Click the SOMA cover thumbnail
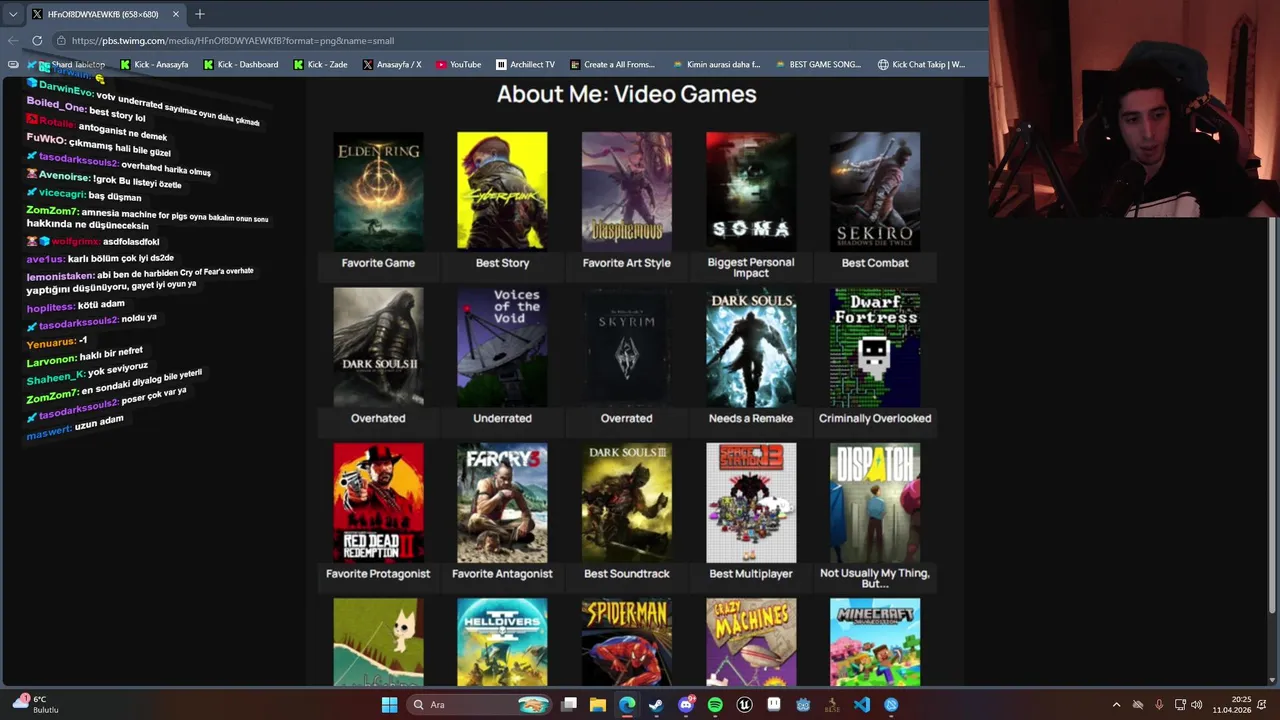This screenshot has width=1280, height=720. [x=751, y=190]
